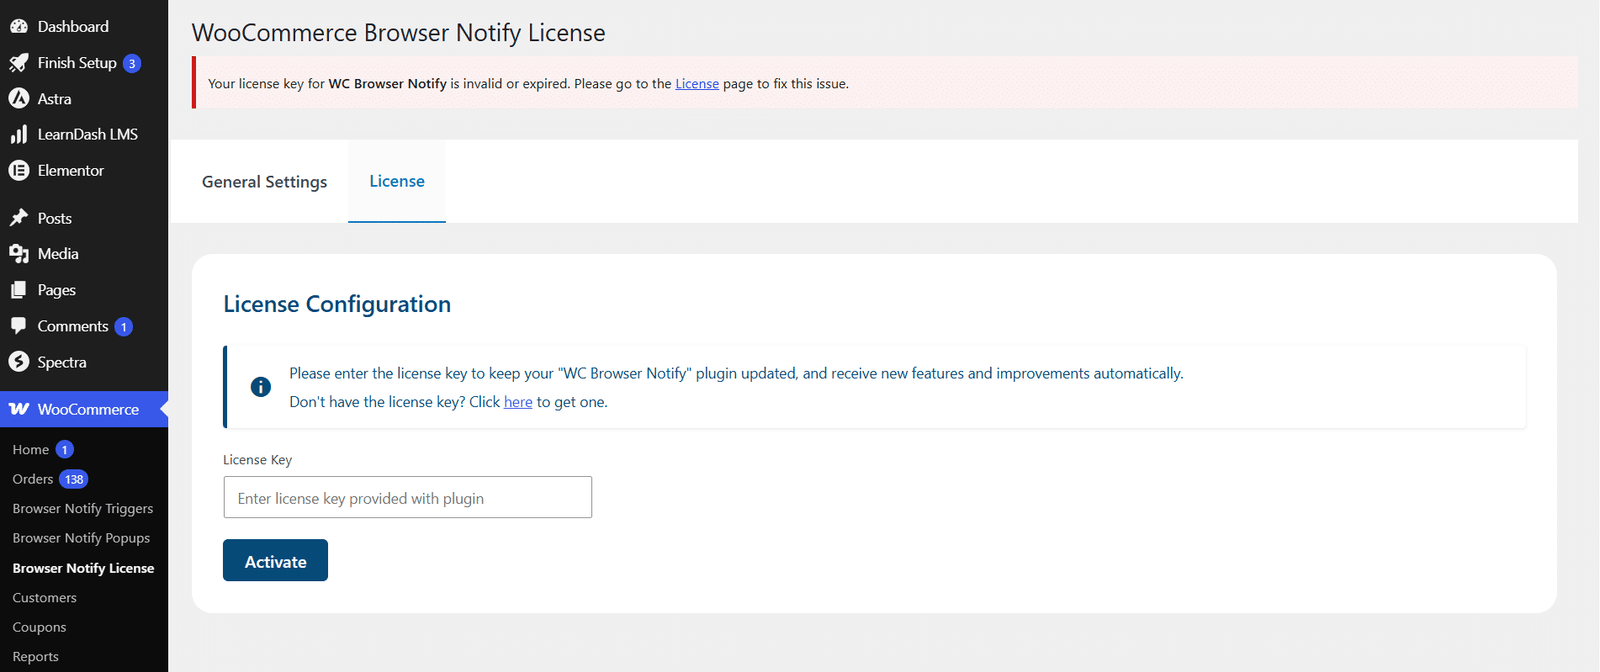
Task: Click the Comments badge showing 1
Action: (x=124, y=327)
